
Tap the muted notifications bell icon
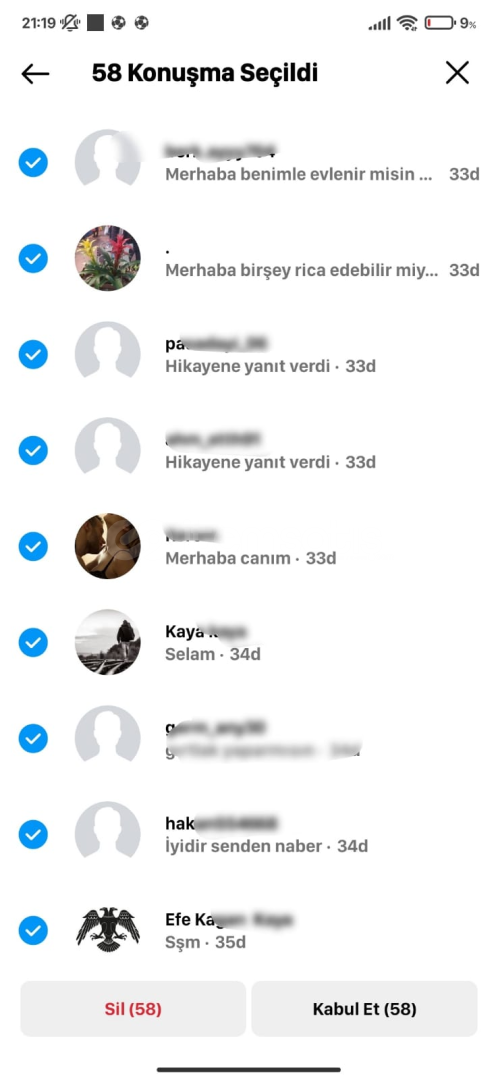point(70,23)
